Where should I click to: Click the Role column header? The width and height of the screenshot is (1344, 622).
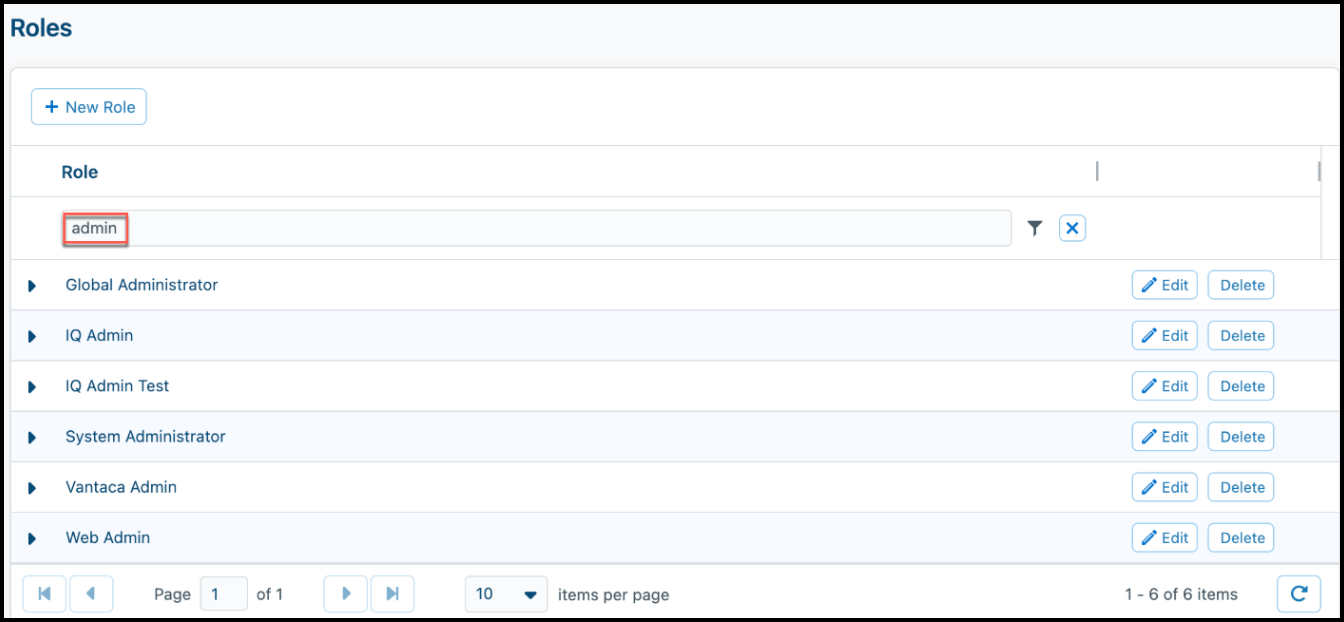(x=80, y=172)
